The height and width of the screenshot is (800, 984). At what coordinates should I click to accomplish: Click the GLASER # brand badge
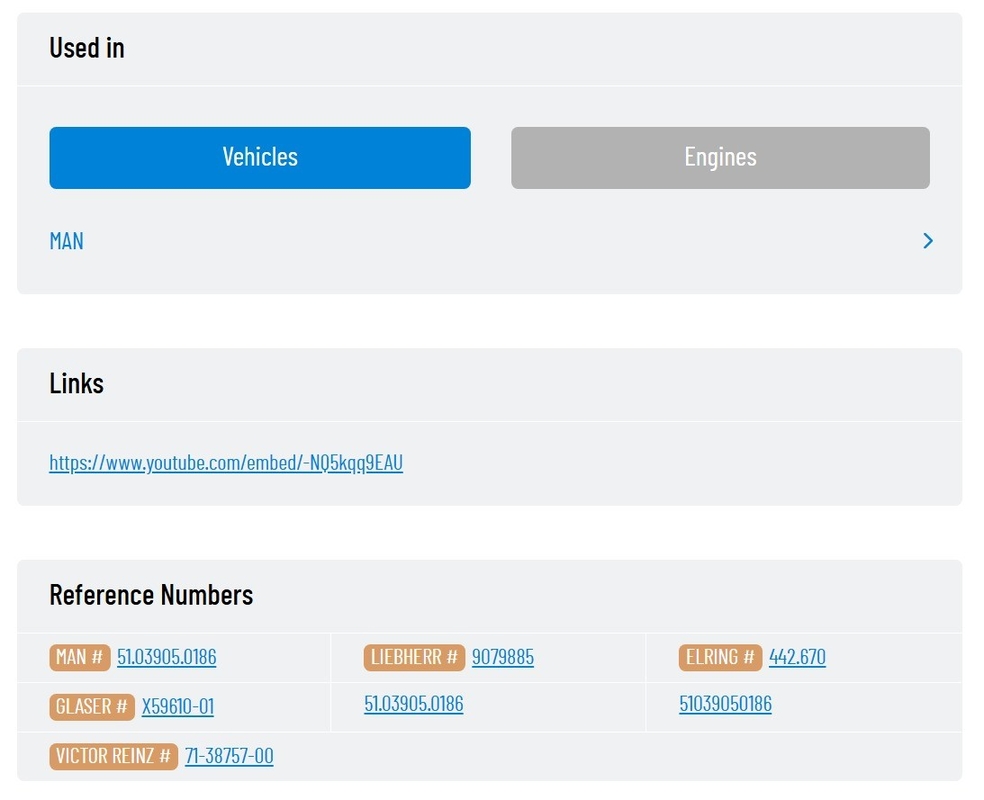[92, 707]
